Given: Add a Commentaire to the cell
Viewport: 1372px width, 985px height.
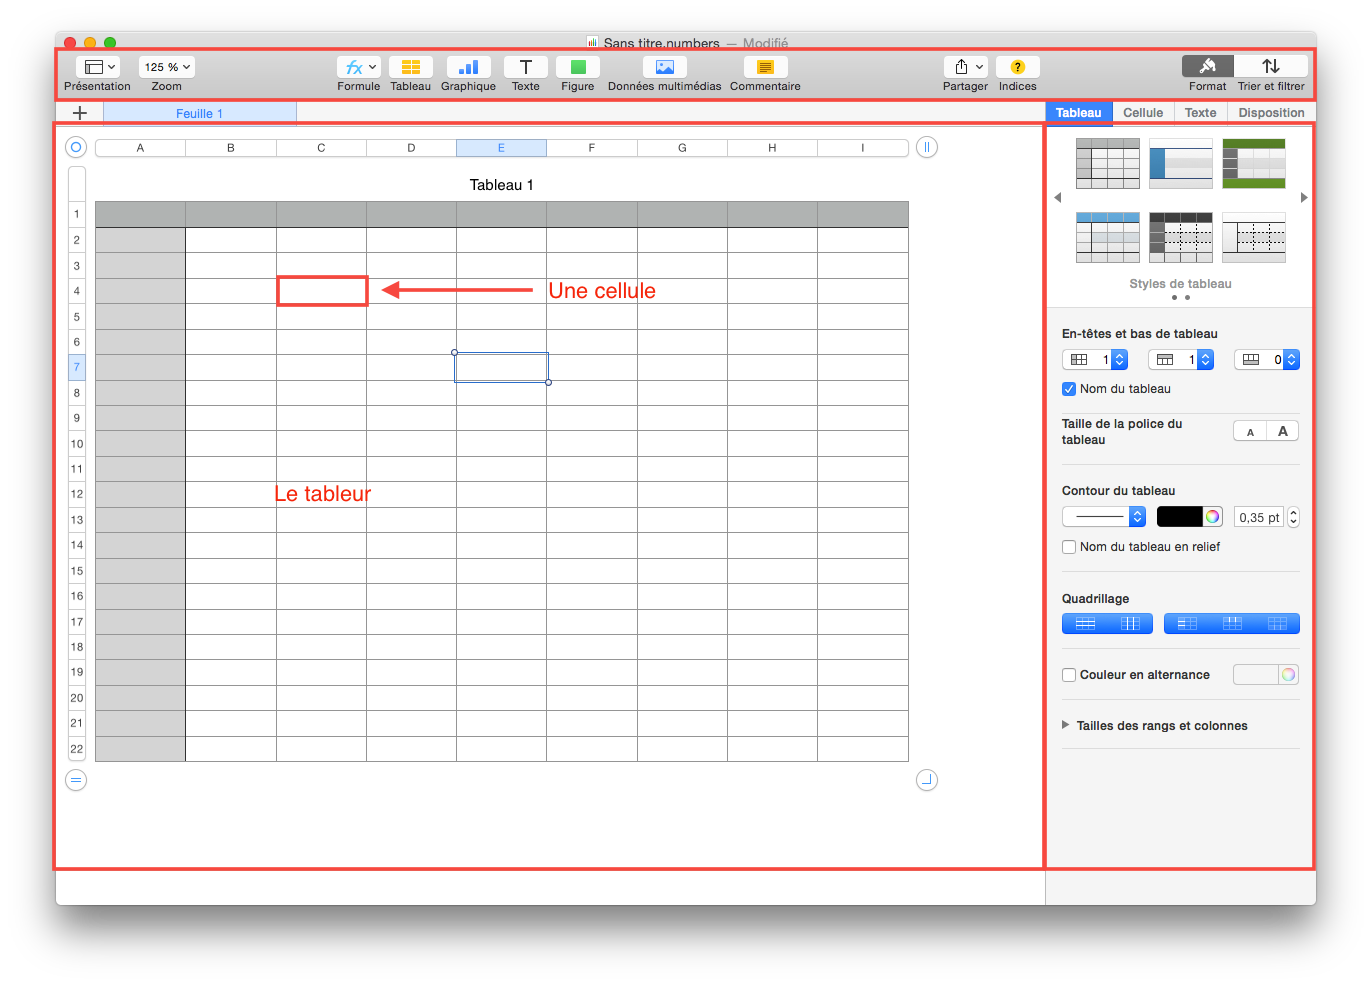Looking at the screenshot, I should 765,67.
